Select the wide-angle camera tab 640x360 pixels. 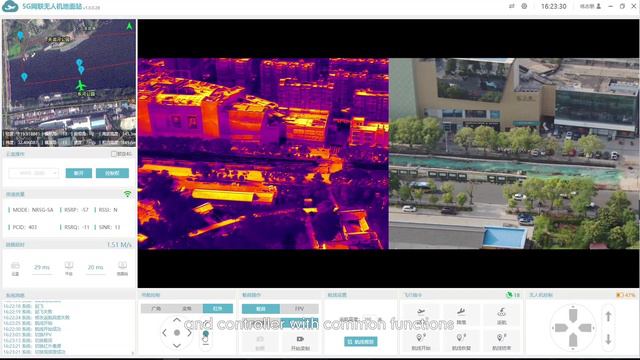pos(156,309)
